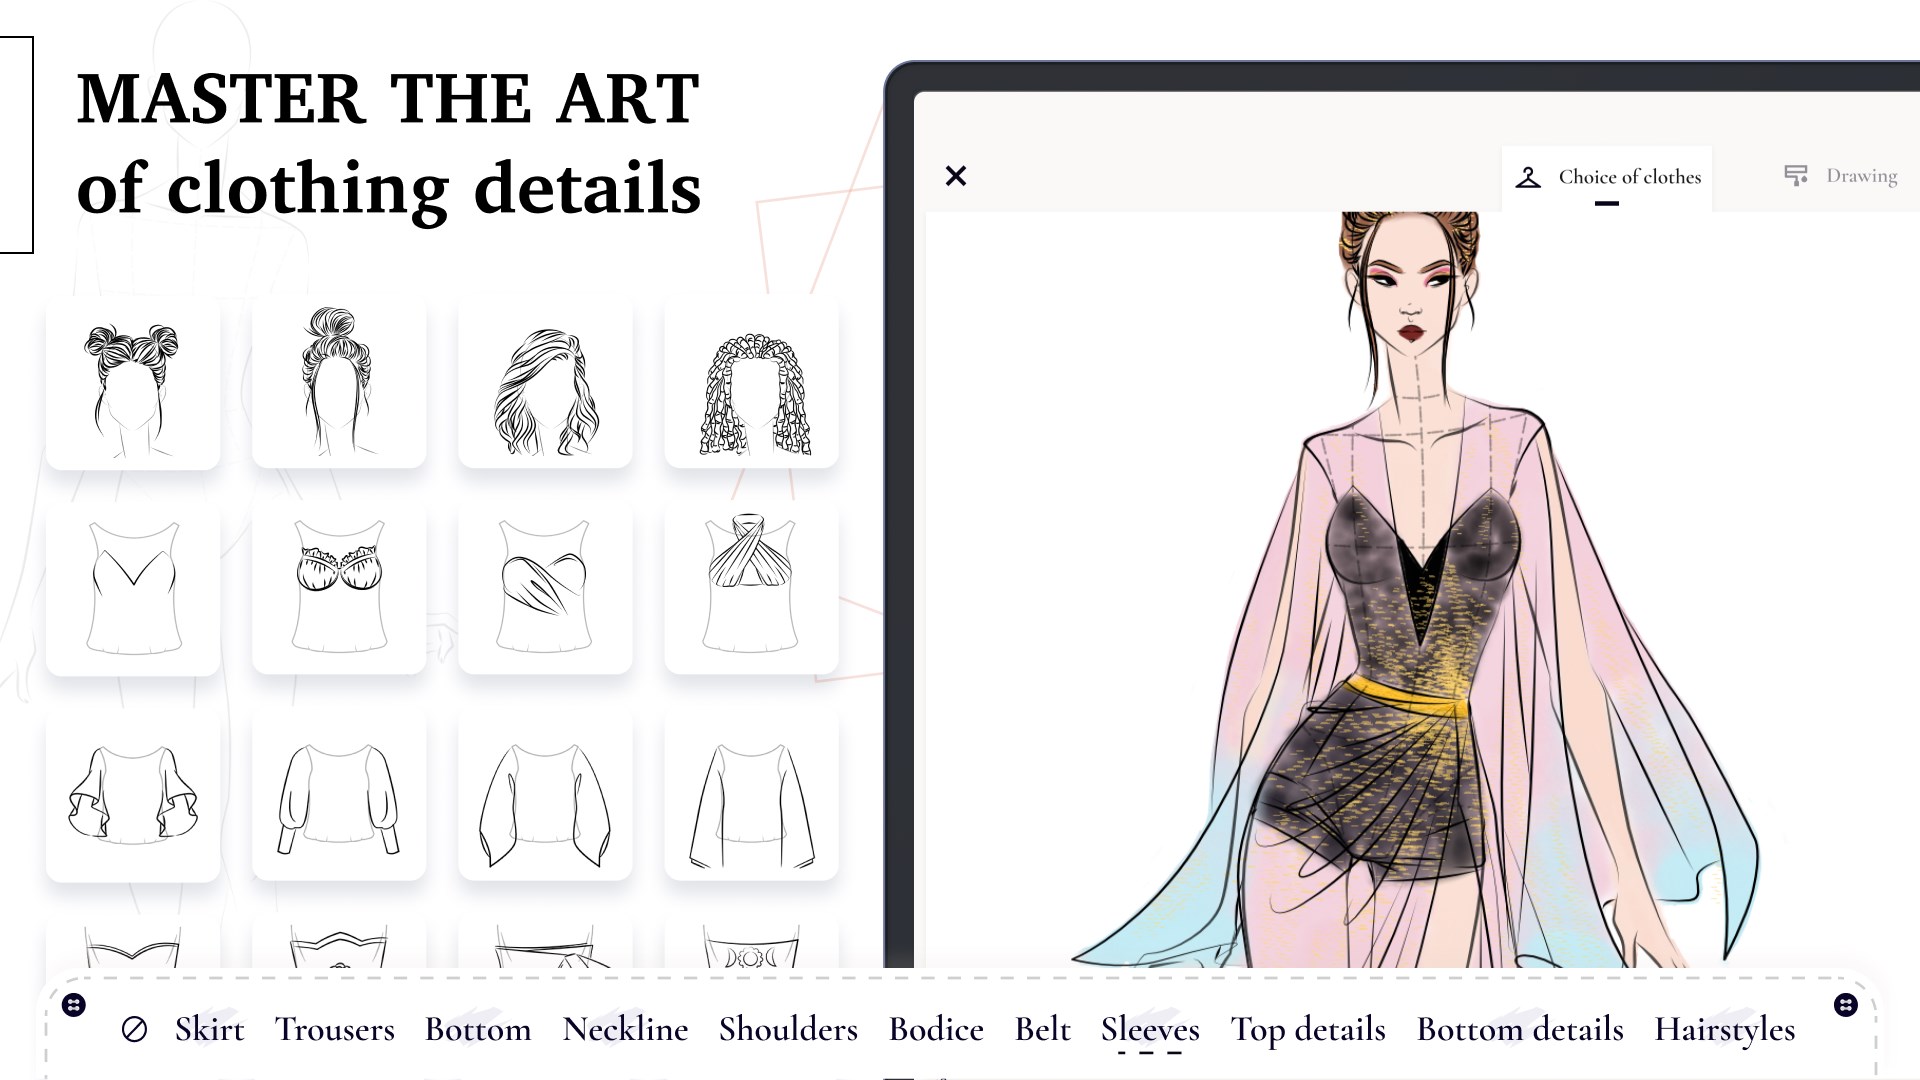The width and height of the screenshot is (1920, 1080).
Task: Deselect the active Sleeves category
Action: tap(1150, 1029)
